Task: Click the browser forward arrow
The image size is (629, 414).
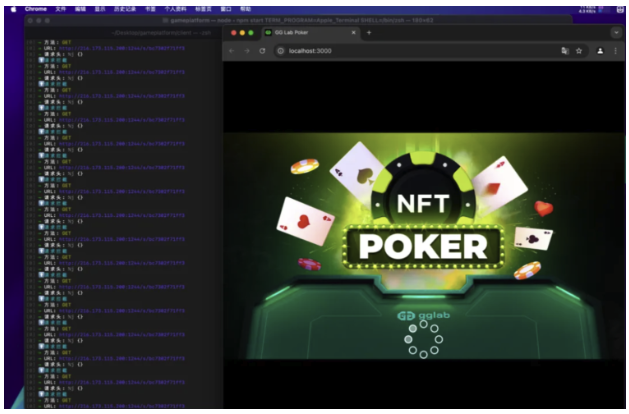Action: point(246,50)
